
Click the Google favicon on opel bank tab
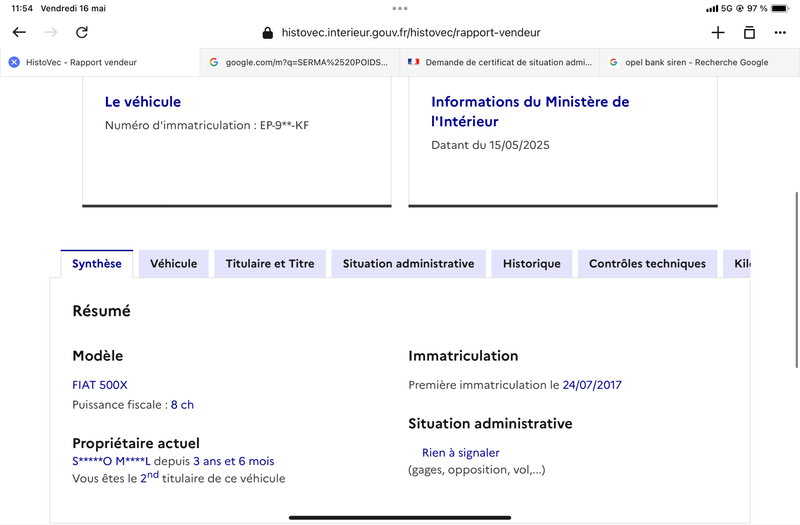[614, 62]
